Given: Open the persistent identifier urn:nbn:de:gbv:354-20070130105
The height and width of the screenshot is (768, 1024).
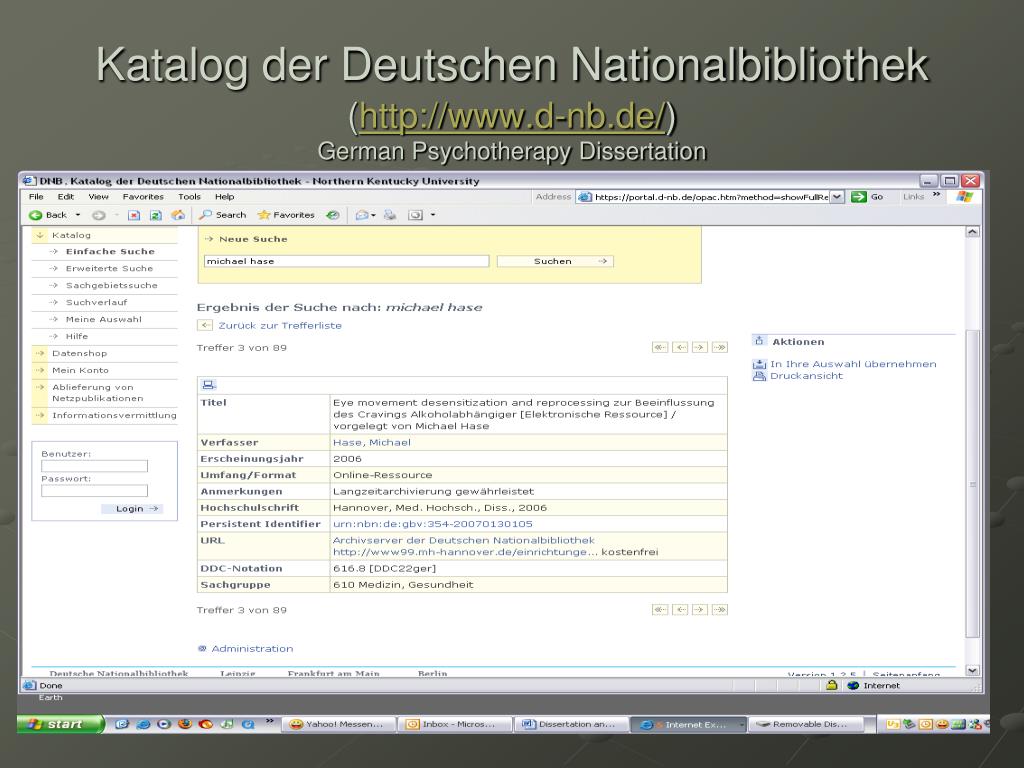Looking at the screenshot, I should click(432, 524).
